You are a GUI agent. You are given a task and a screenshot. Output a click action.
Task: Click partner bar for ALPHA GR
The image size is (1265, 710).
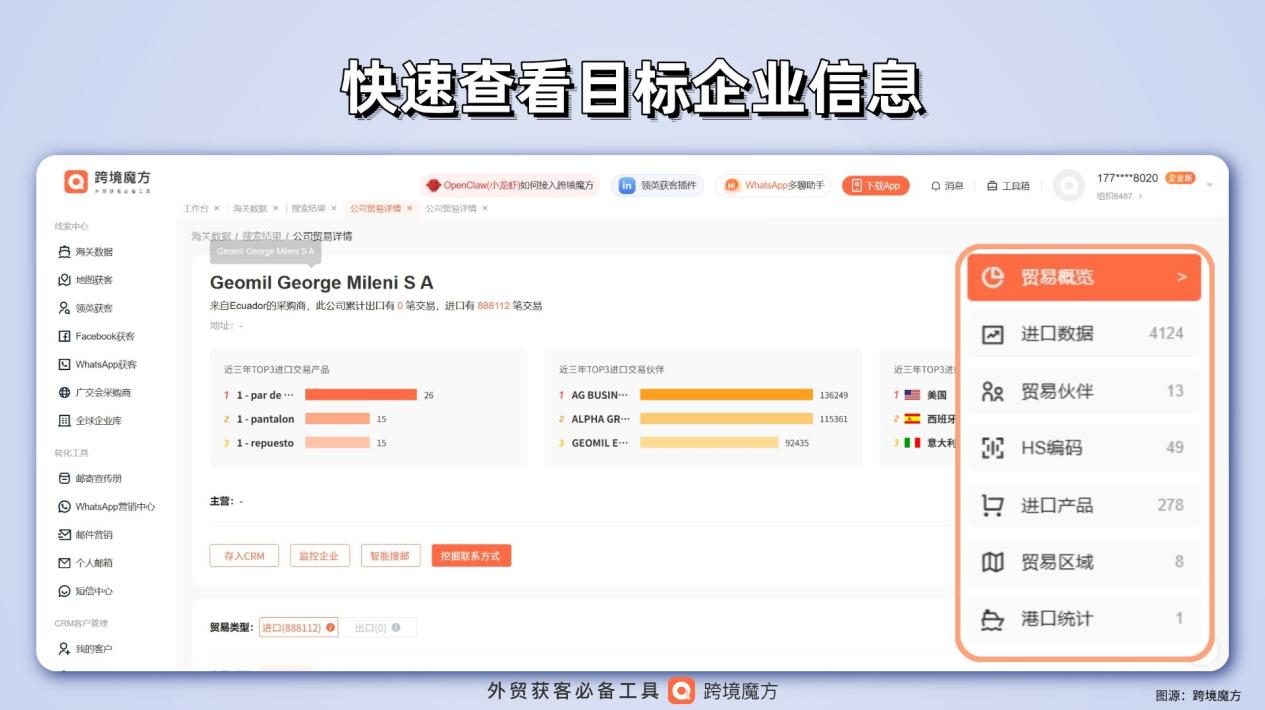pos(726,419)
